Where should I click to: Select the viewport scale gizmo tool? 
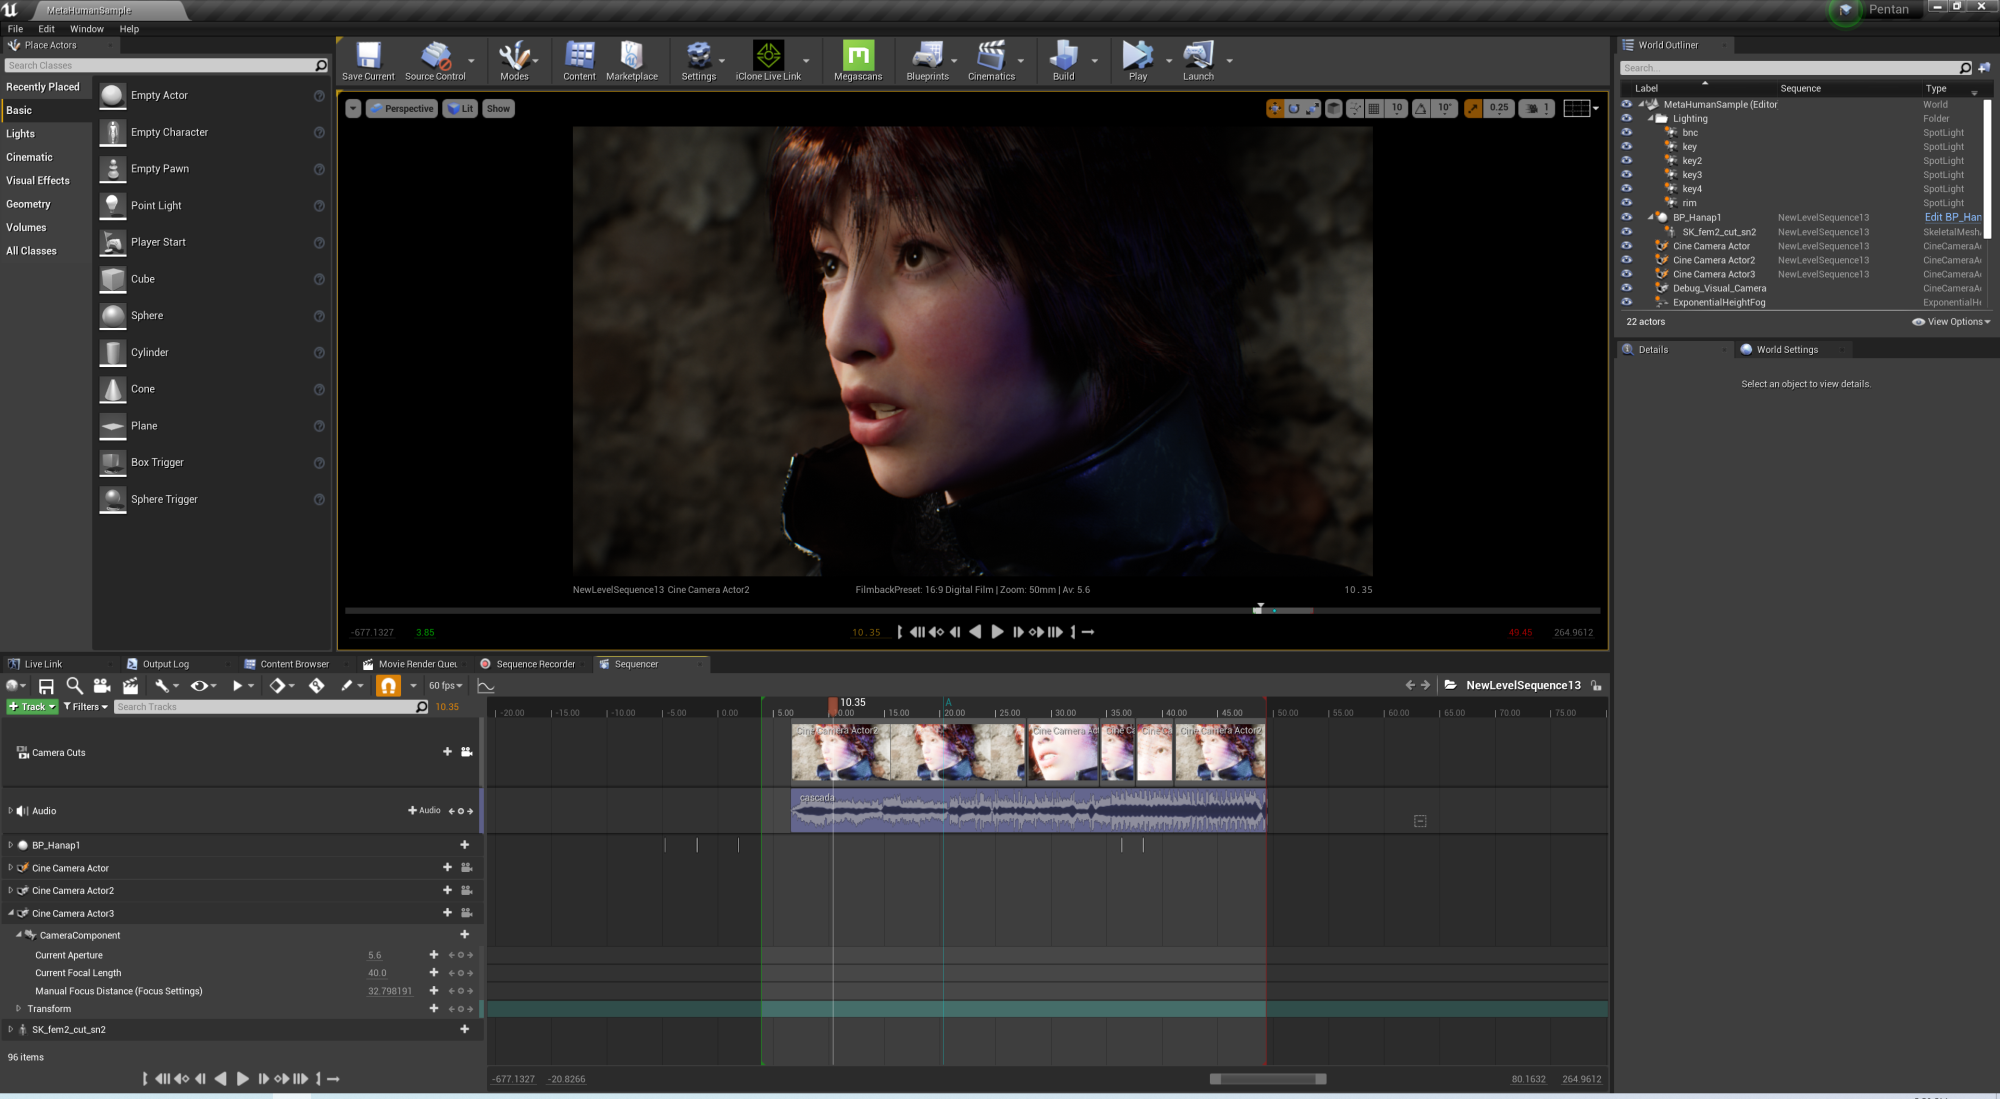coord(1313,108)
